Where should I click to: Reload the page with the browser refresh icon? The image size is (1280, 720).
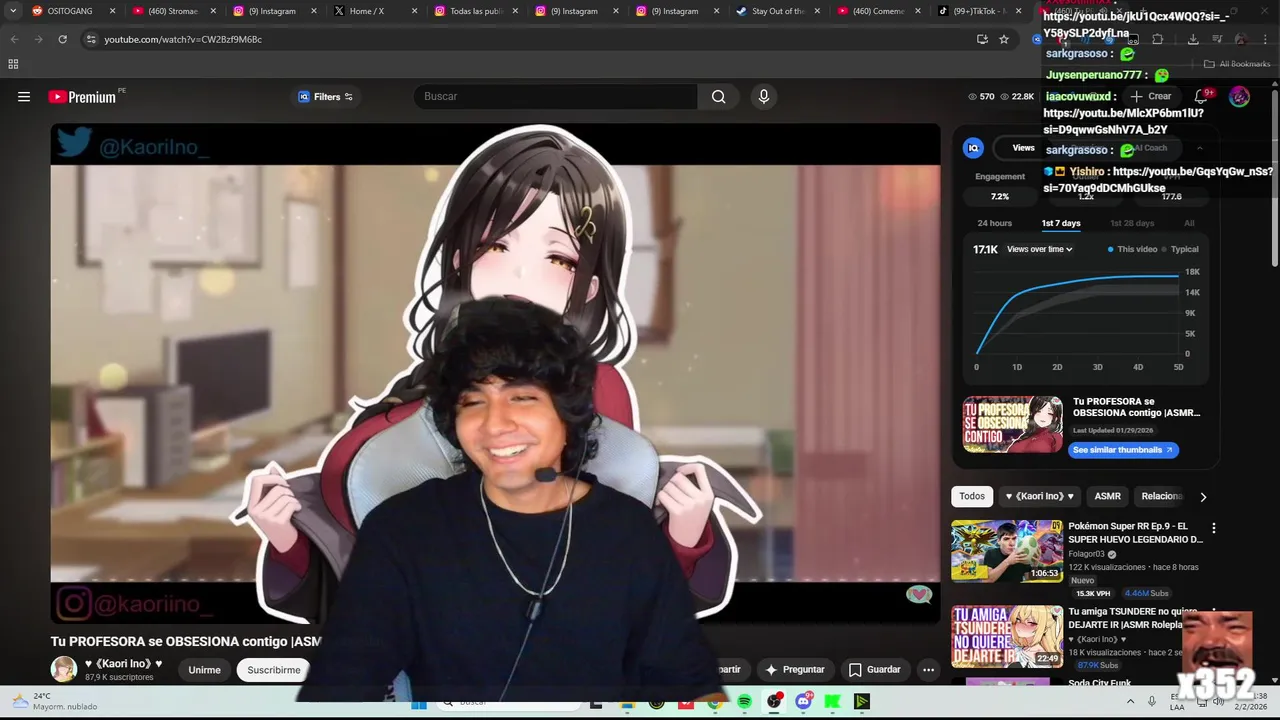pyautogui.click(x=62, y=39)
